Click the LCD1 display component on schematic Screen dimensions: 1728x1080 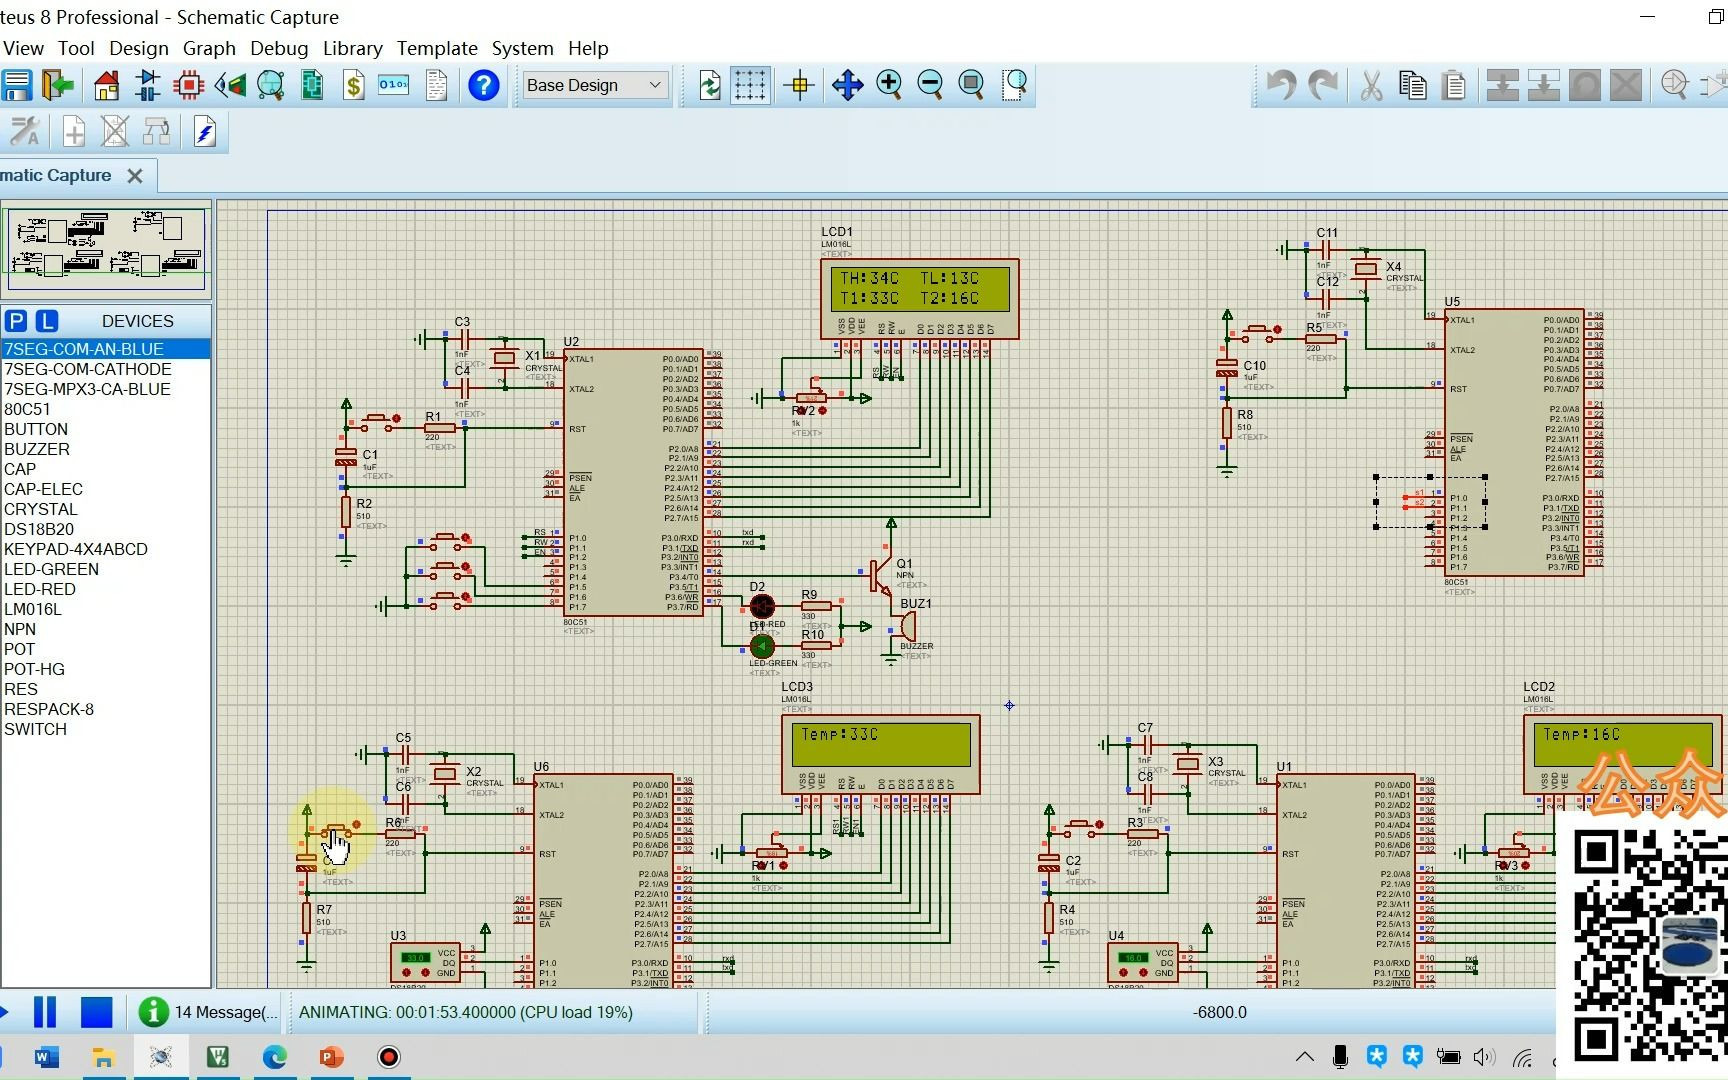pos(919,299)
